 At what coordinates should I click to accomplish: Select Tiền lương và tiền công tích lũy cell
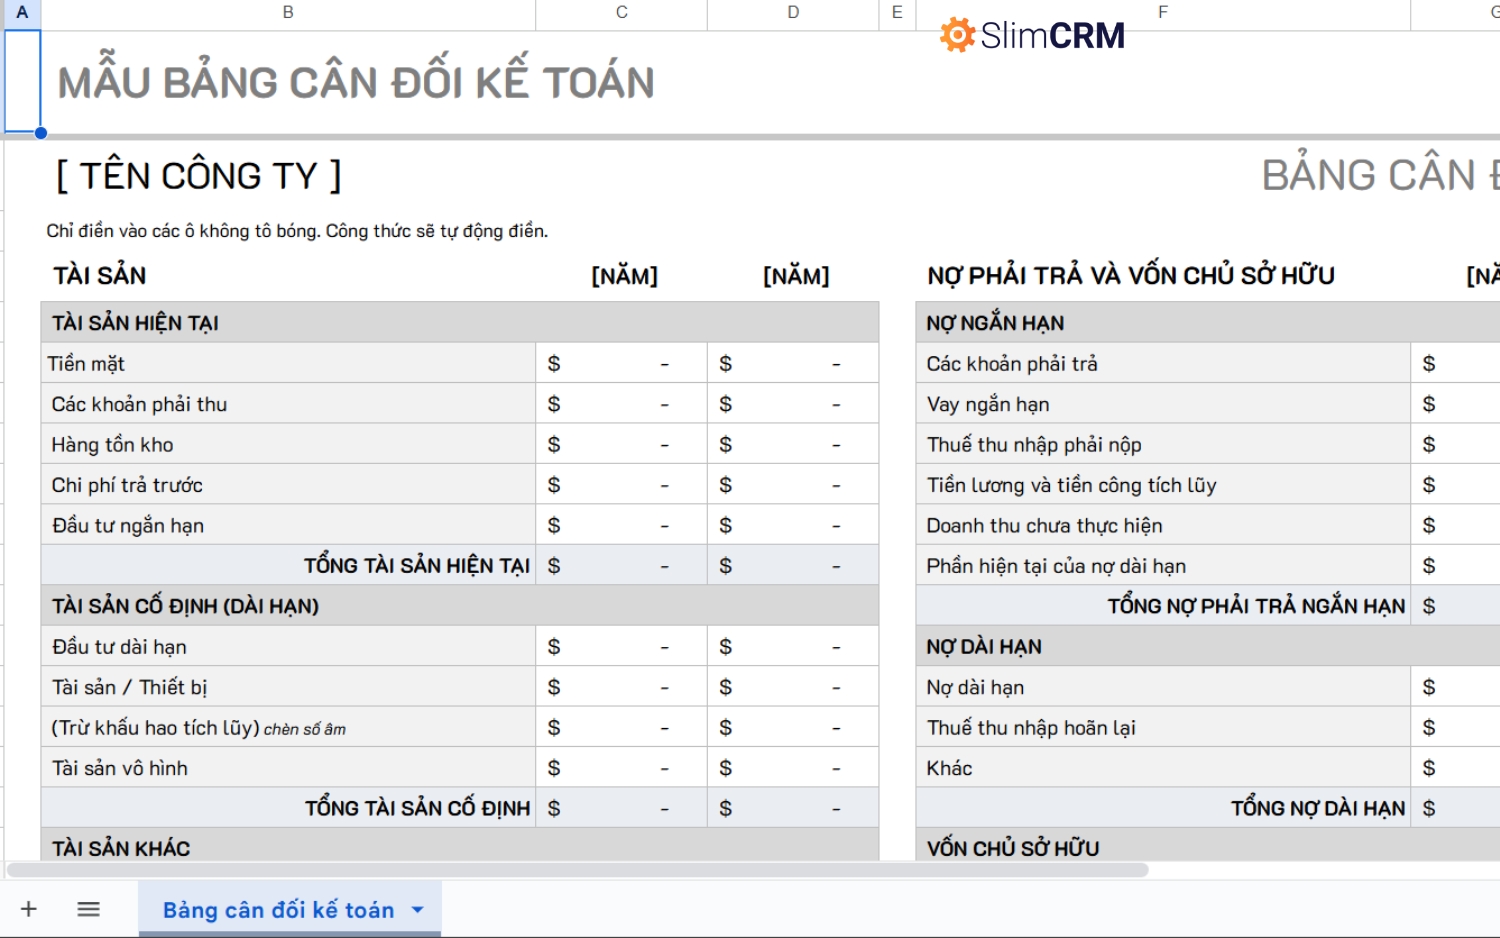(x=1163, y=485)
